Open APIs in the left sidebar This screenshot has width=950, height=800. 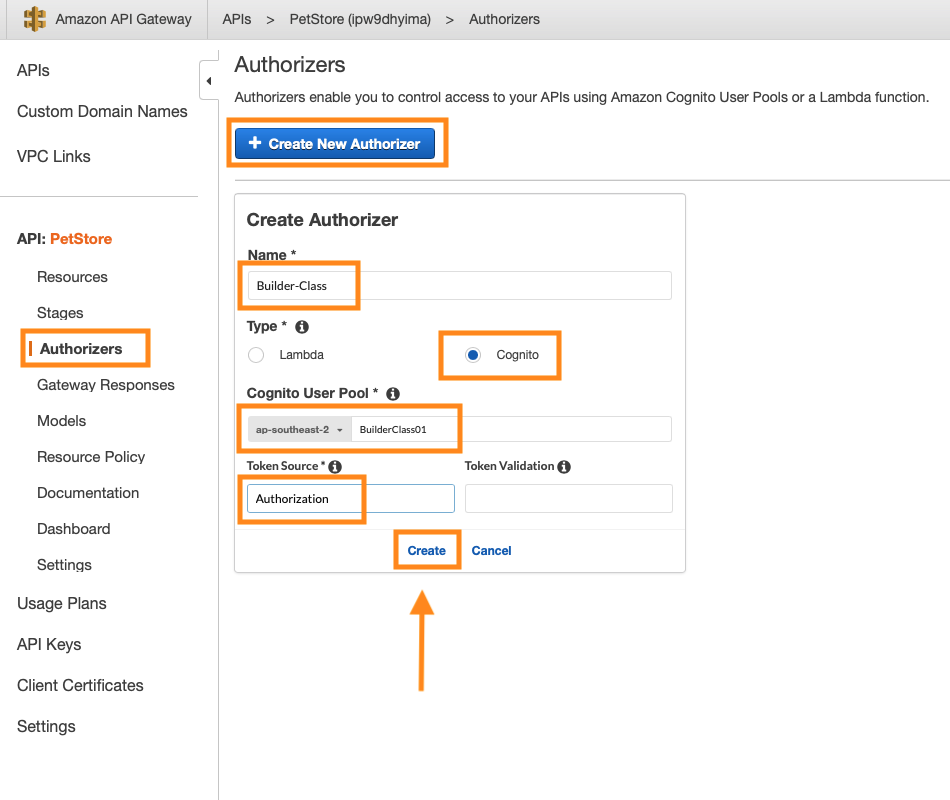33,71
